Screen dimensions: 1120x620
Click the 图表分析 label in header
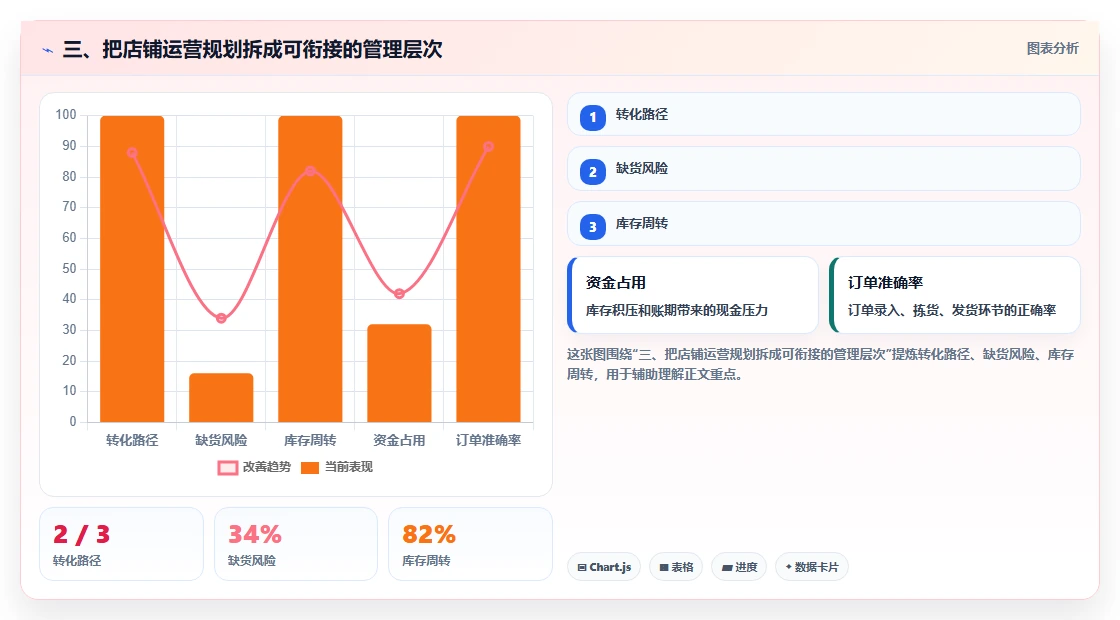1052,49
